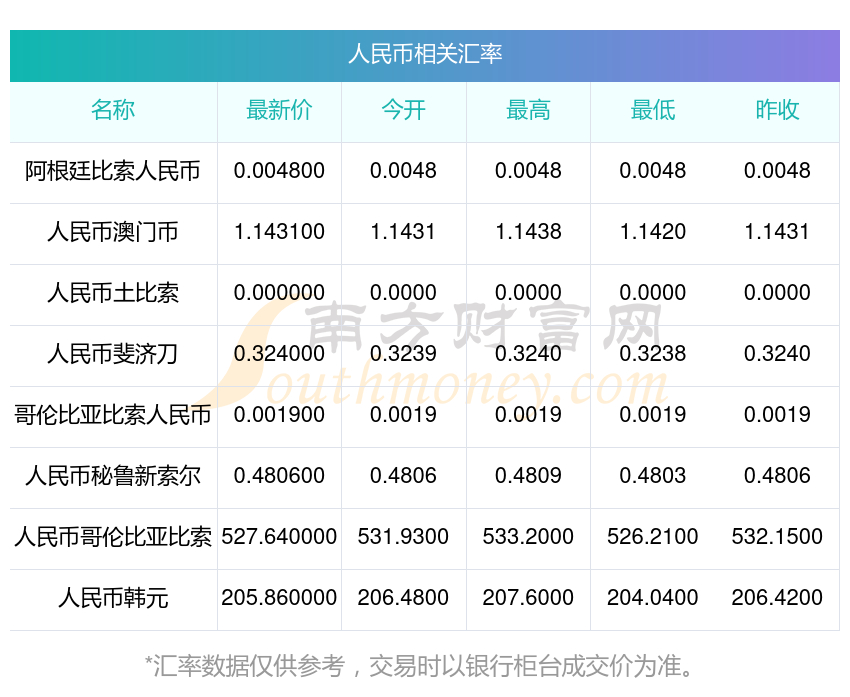Click the 昨收 column header
850x697 pixels.
click(777, 111)
